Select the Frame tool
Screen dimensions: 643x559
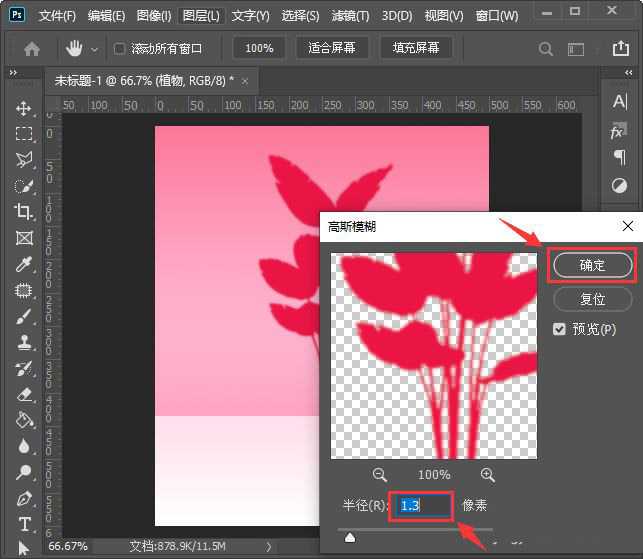(x=24, y=238)
